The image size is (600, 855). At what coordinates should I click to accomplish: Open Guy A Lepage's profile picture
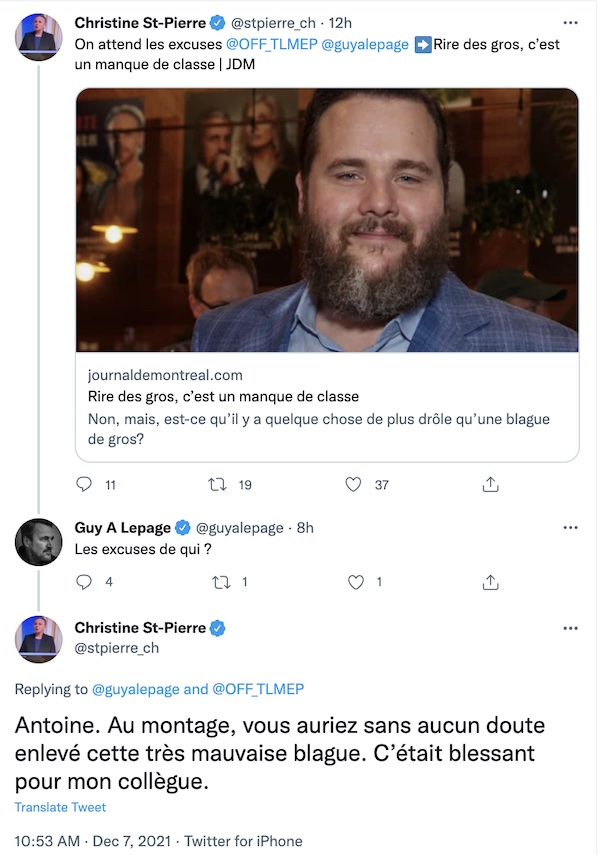[x=38, y=542]
